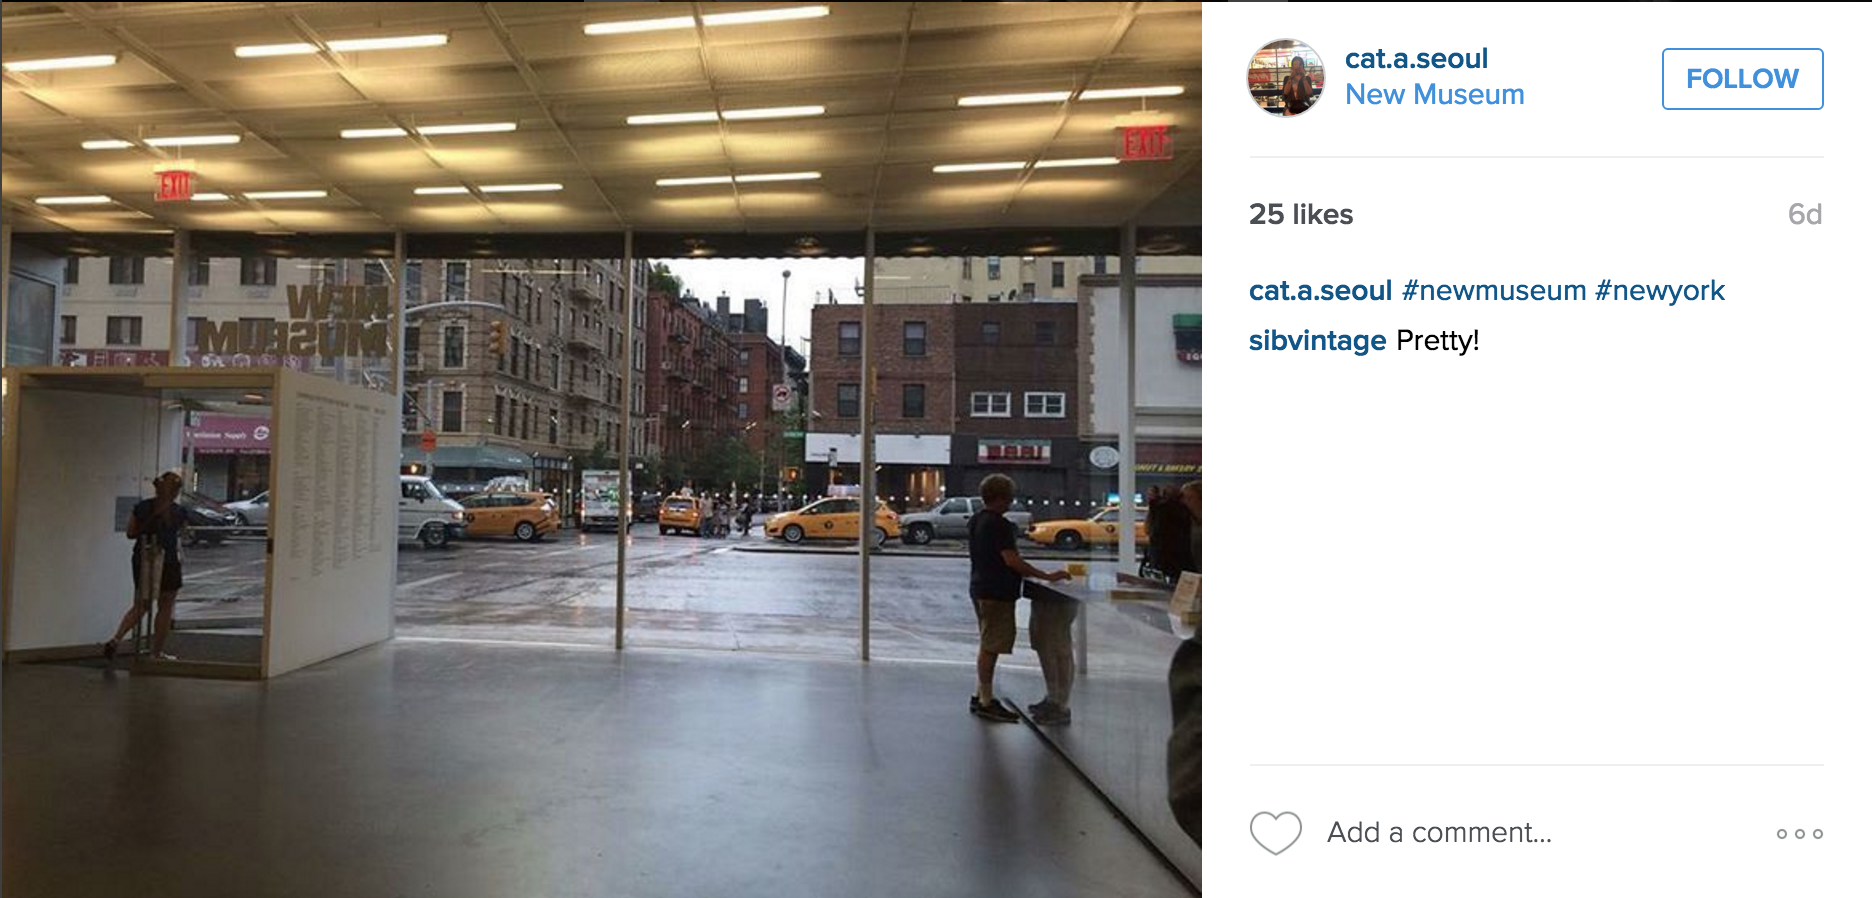Screen dimensions: 1872x898
Task: Click the red EXIT sign at right ceiling
Action: (x=1144, y=142)
